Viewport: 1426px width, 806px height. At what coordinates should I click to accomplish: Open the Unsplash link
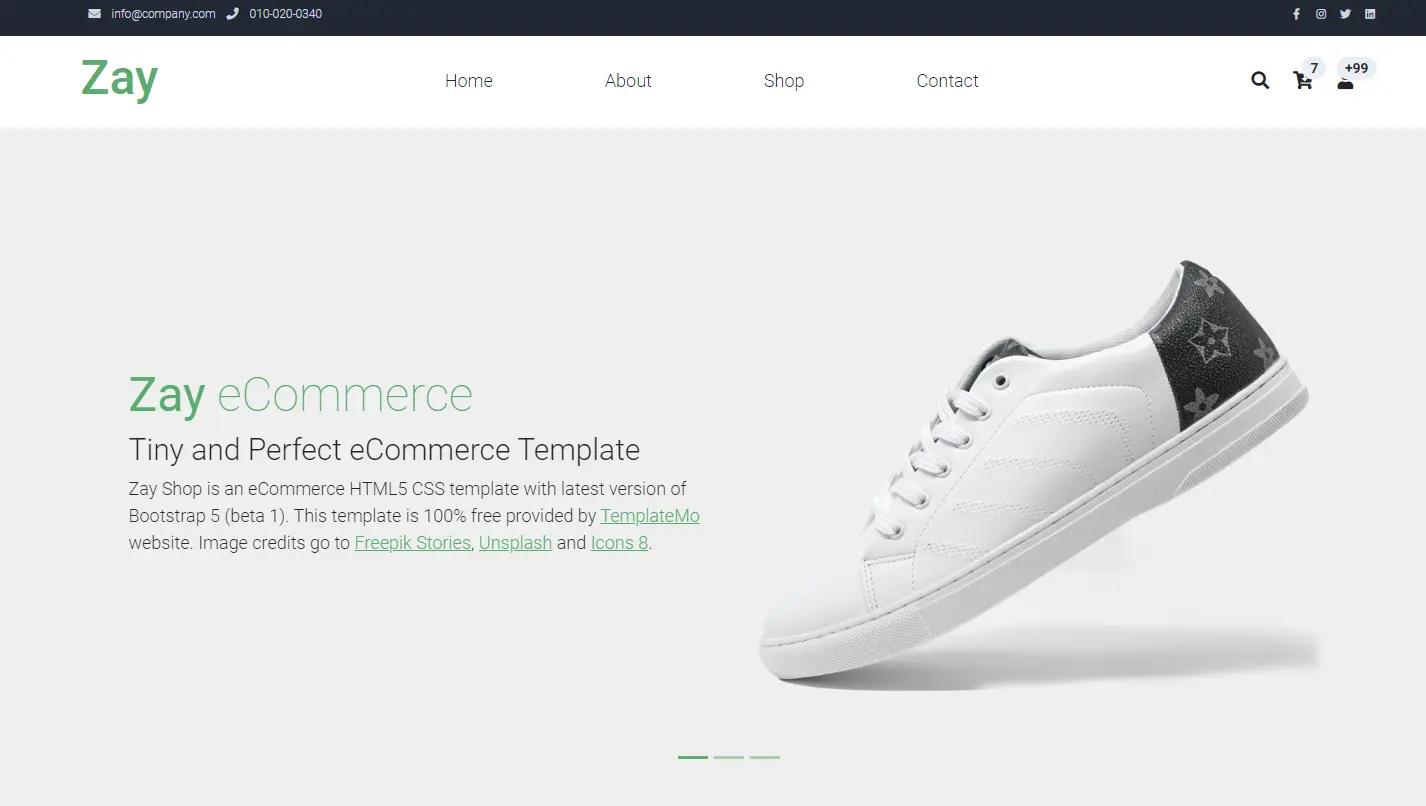tap(515, 543)
